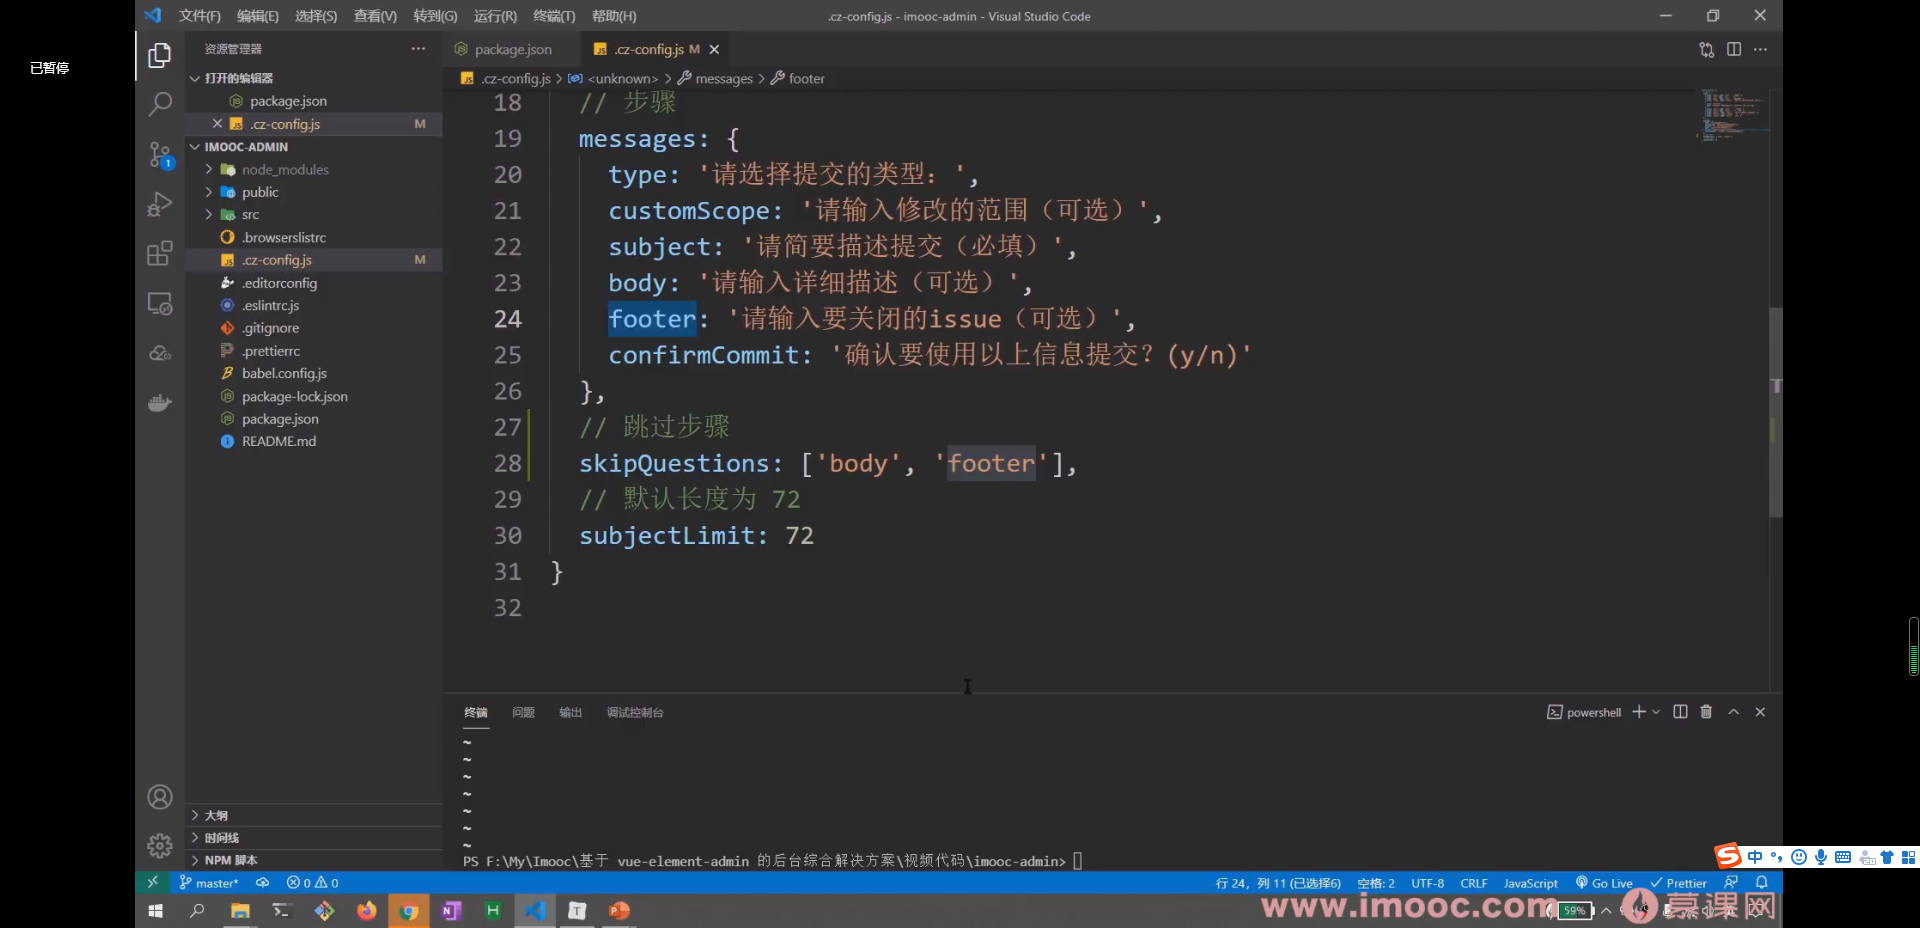Open Source Control view with badge
The width and height of the screenshot is (1920, 928).
tap(160, 154)
